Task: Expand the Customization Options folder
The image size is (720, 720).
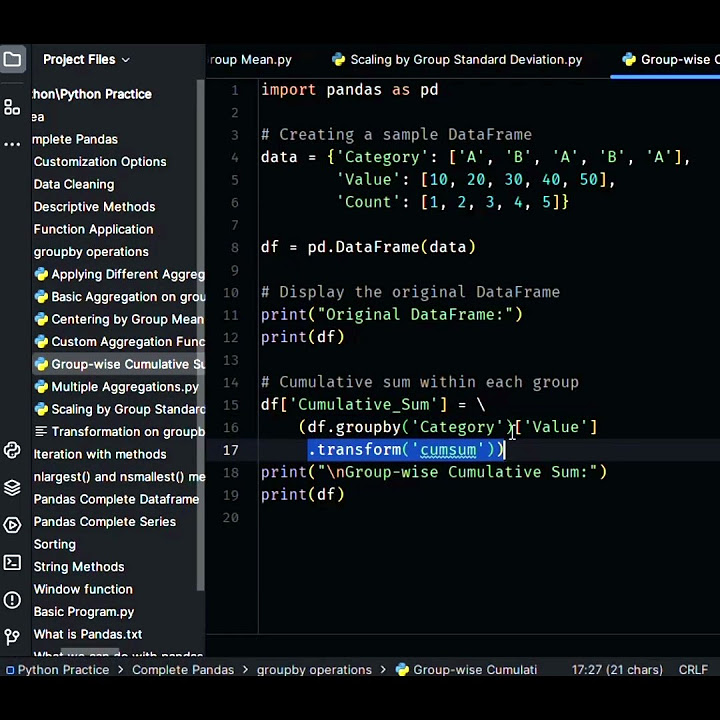Action: 100,162
